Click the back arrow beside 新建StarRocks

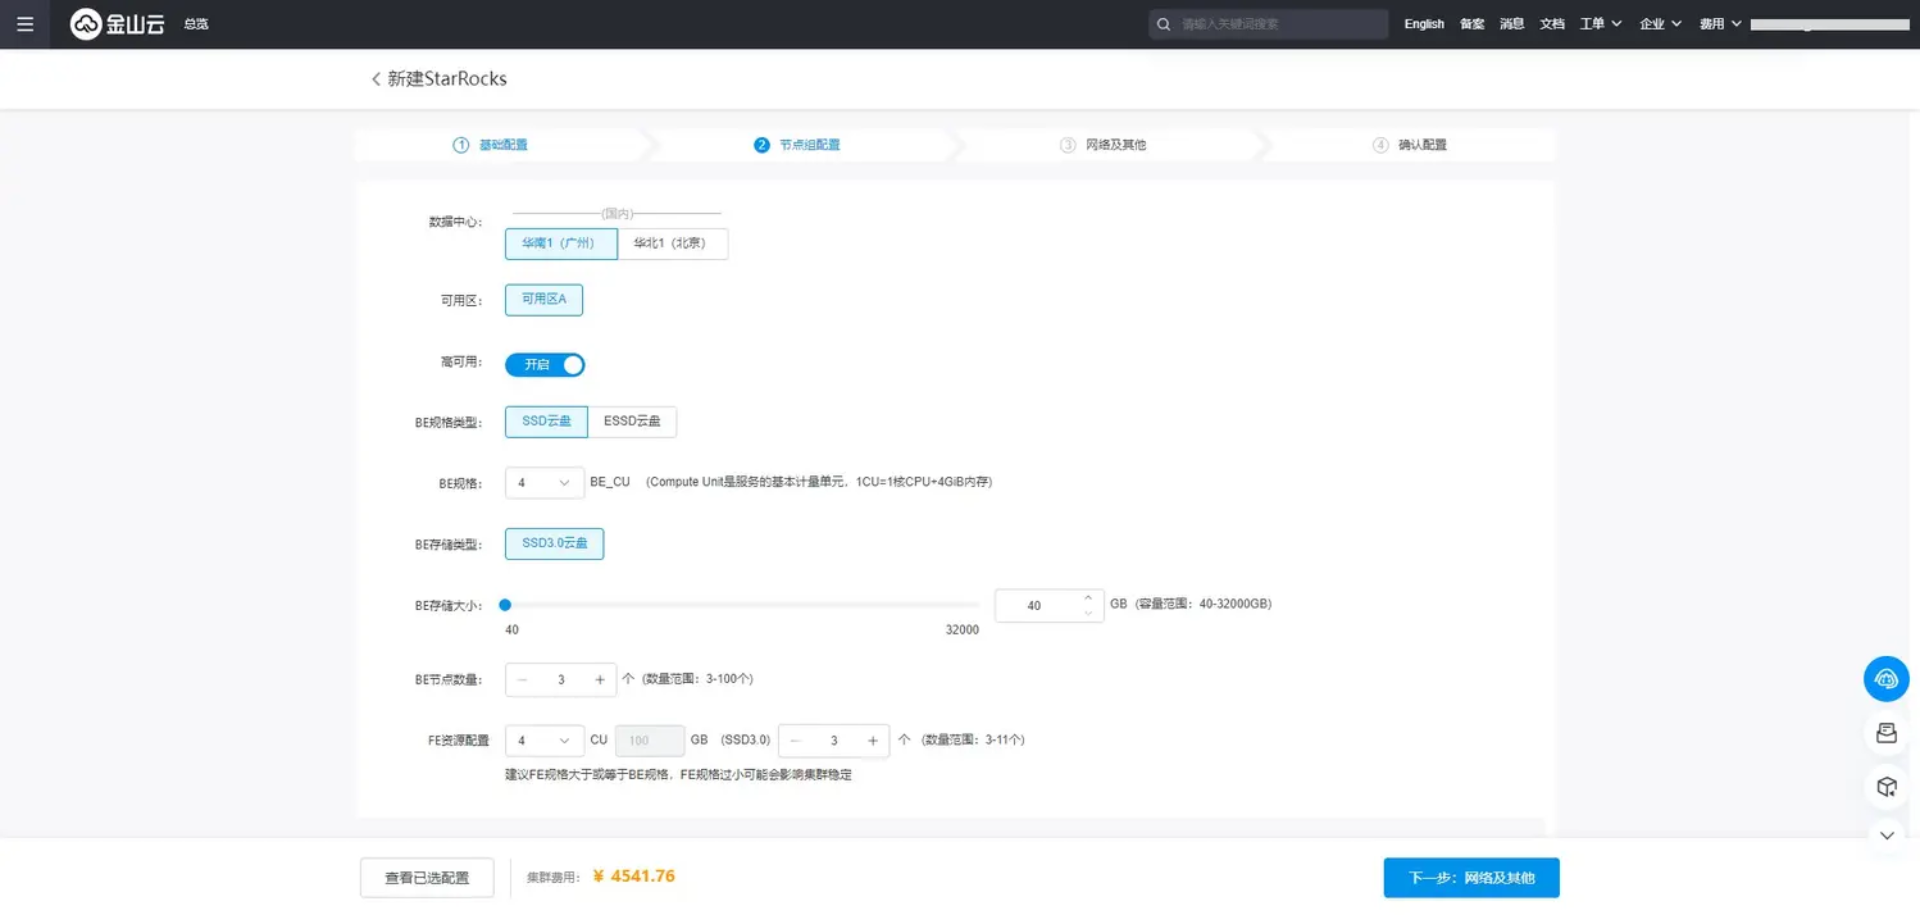(376, 79)
